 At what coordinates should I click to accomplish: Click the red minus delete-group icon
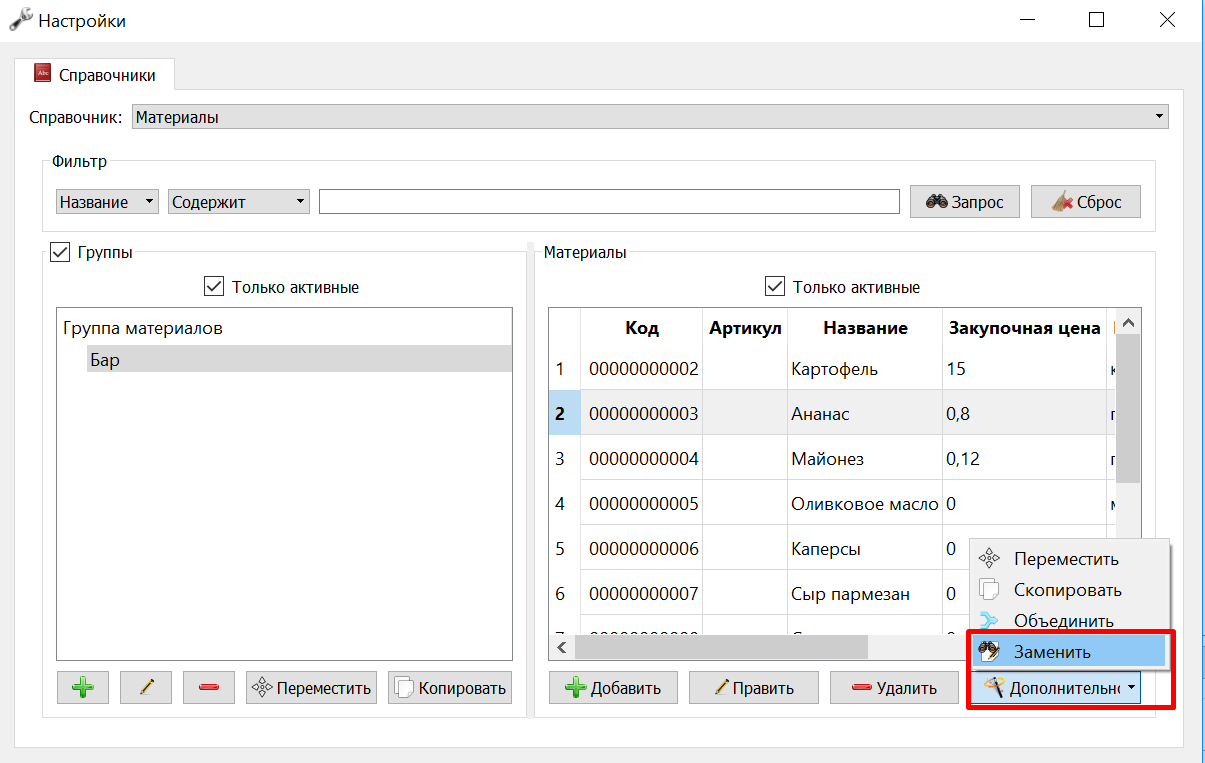209,687
